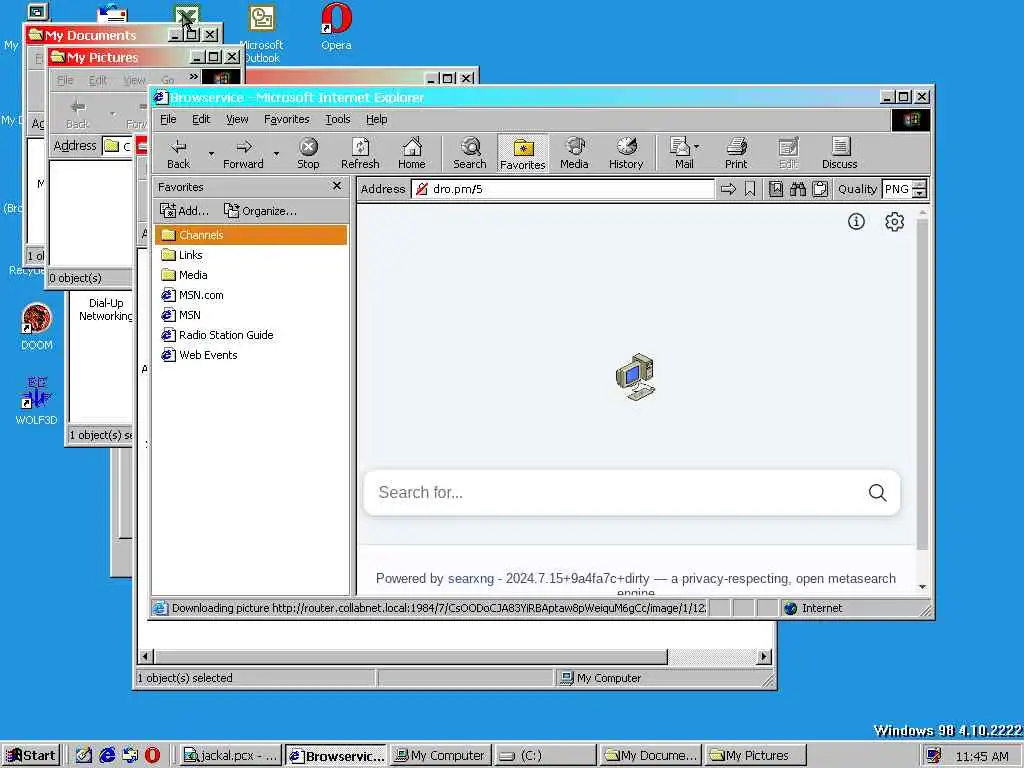Screen dimensions: 1024x768
Task: Open the Web Events favorite
Action: click(199, 355)
